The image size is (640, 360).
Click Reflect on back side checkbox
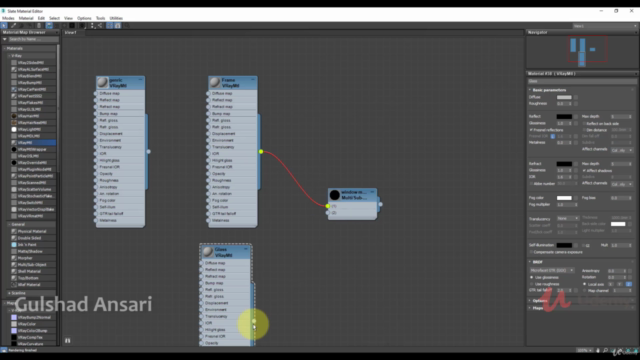(x=584, y=123)
